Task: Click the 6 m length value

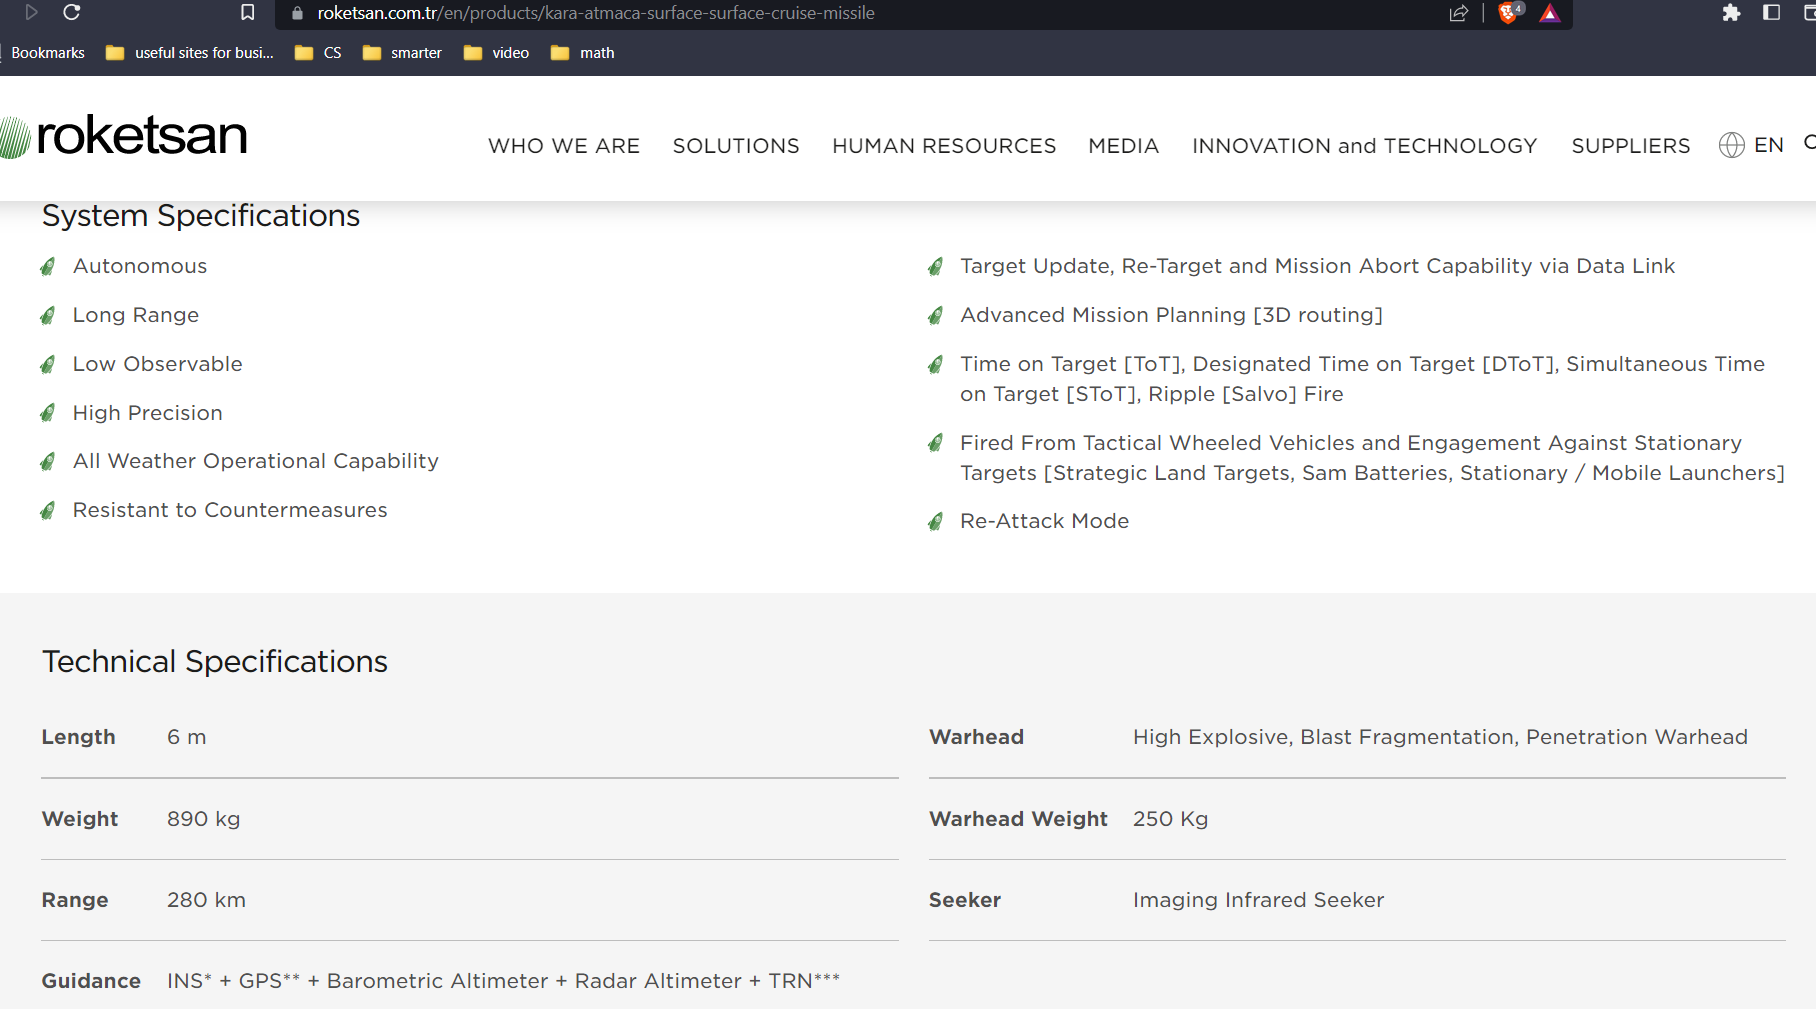Action: 187,737
